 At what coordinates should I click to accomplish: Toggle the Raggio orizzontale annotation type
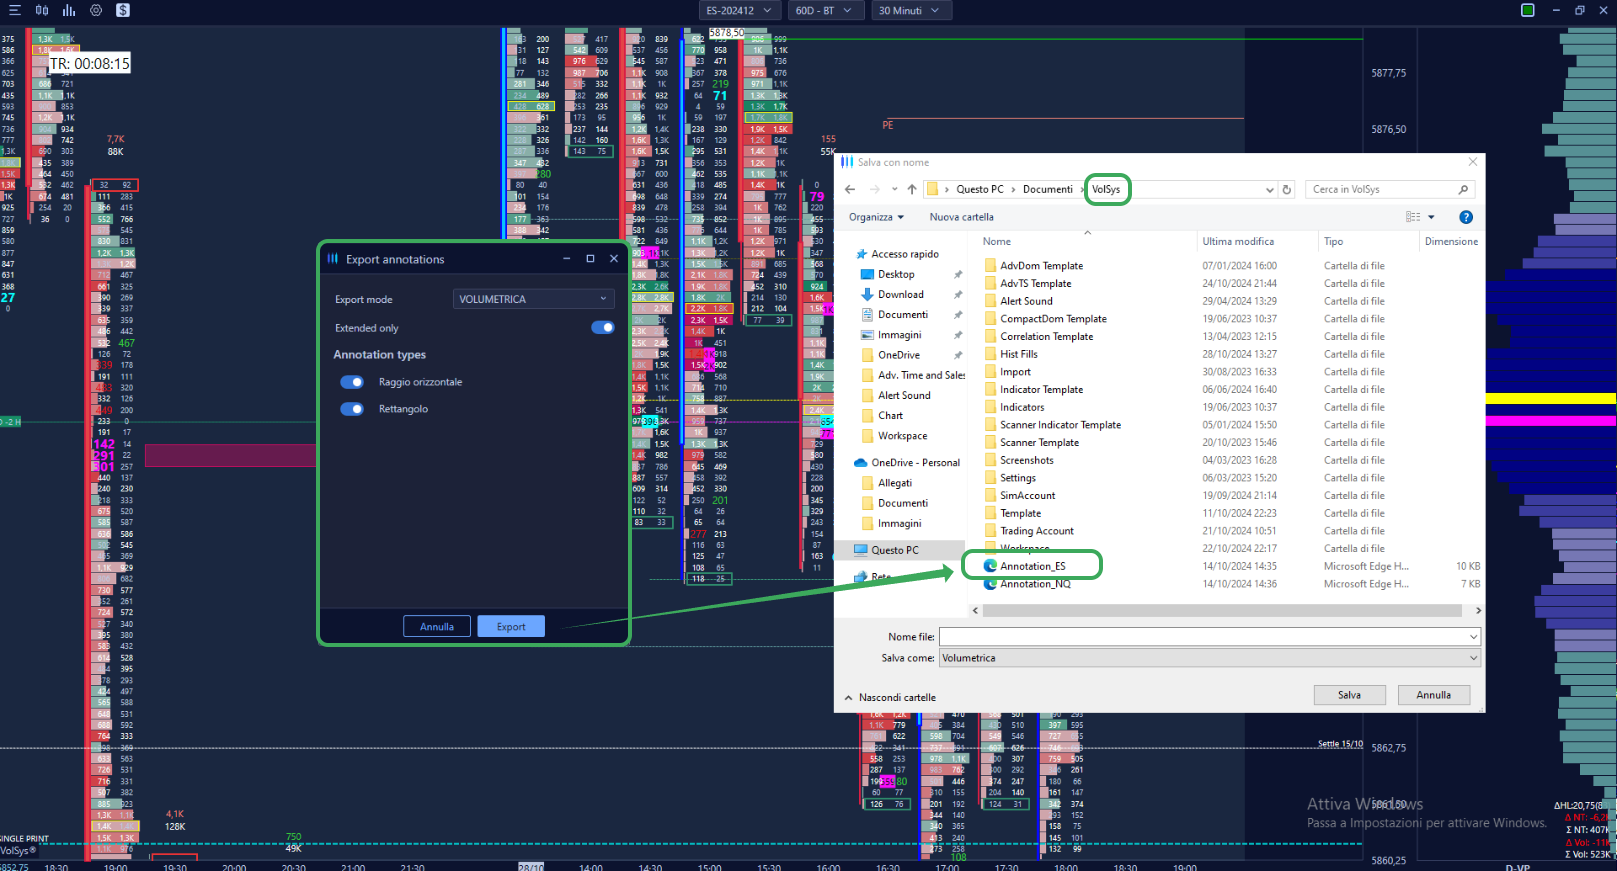pos(352,382)
